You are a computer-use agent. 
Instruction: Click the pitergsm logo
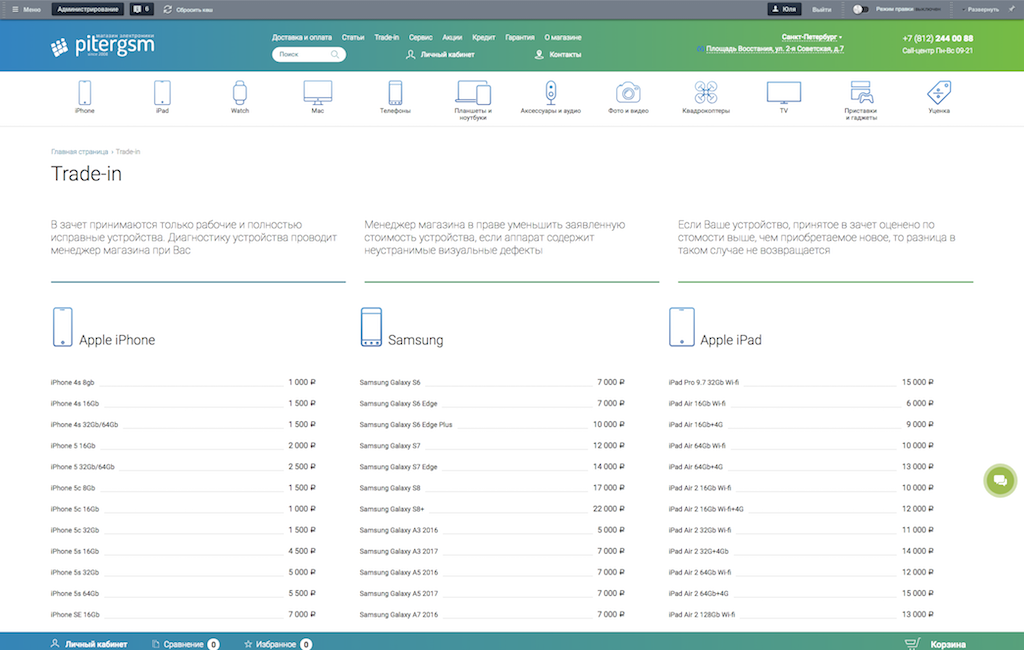103,45
